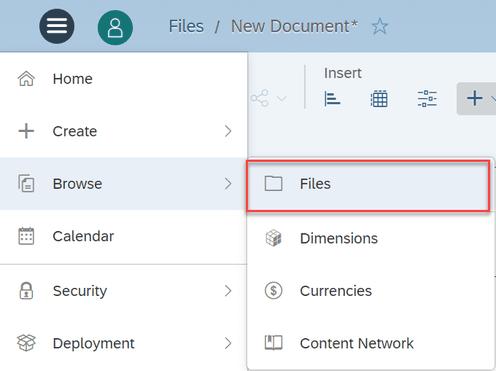Insert an input control using sliders icon
The image size is (496, 371).
point(427,99)
